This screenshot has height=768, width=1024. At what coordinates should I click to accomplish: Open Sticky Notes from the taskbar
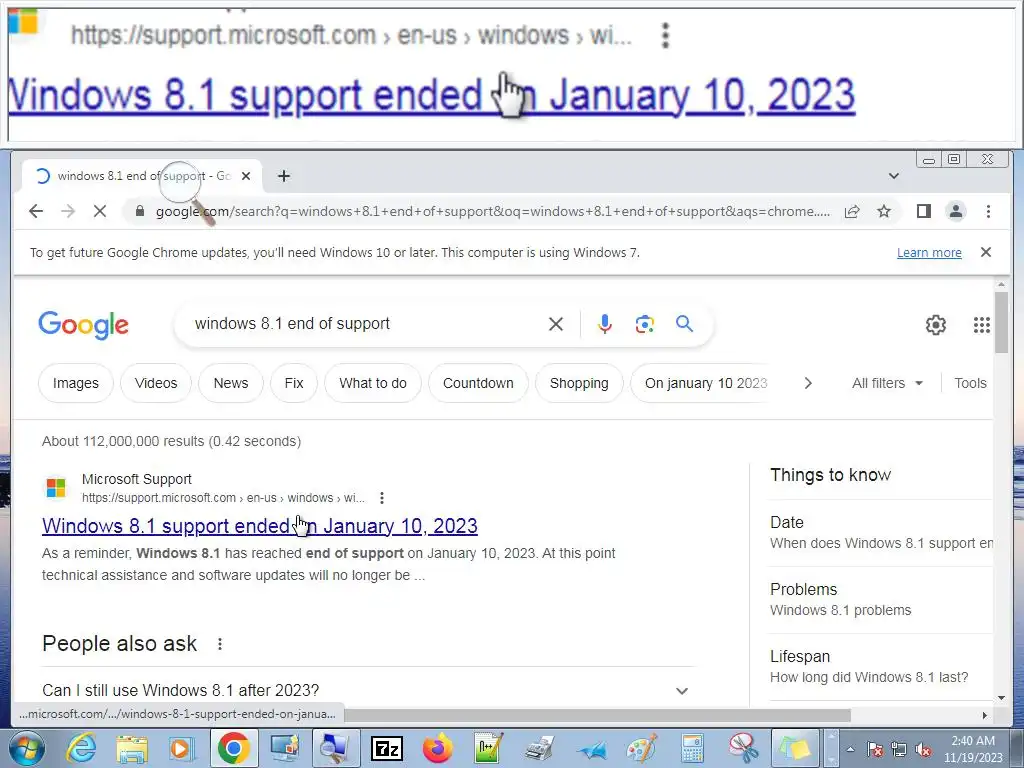[x=795, y=748]
